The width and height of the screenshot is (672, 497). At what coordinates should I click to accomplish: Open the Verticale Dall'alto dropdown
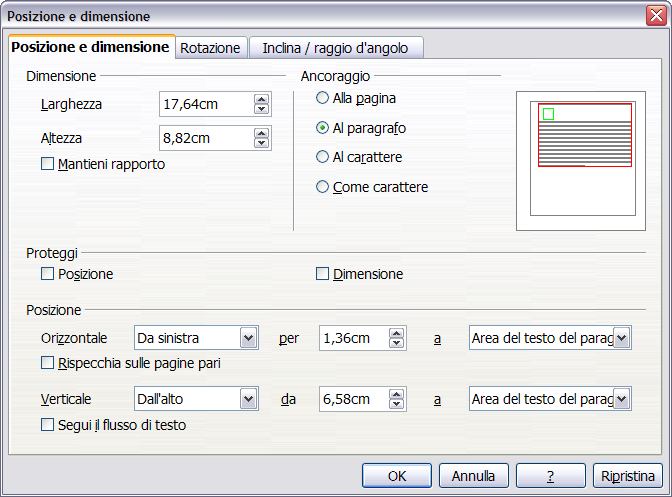[x=248, y=400]
